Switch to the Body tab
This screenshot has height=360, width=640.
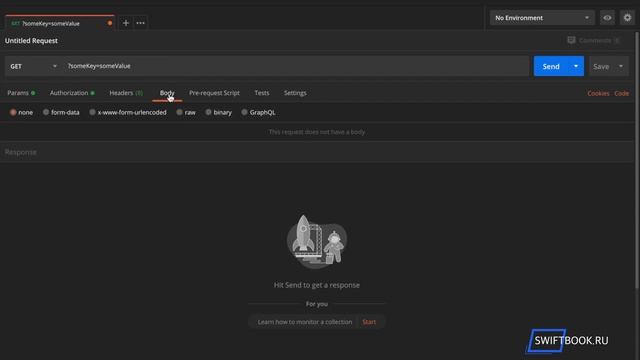167,93
